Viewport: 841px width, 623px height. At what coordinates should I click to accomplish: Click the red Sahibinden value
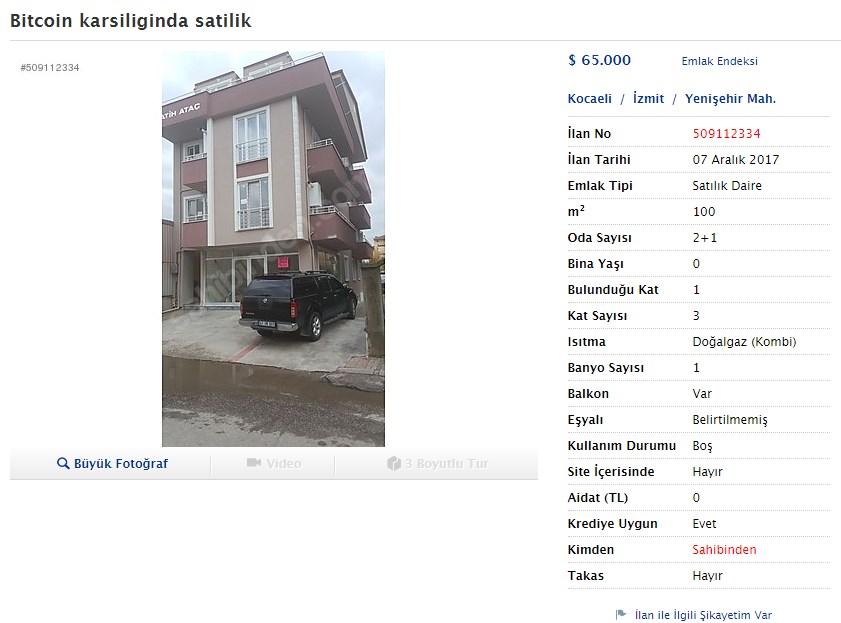point(724,550)
